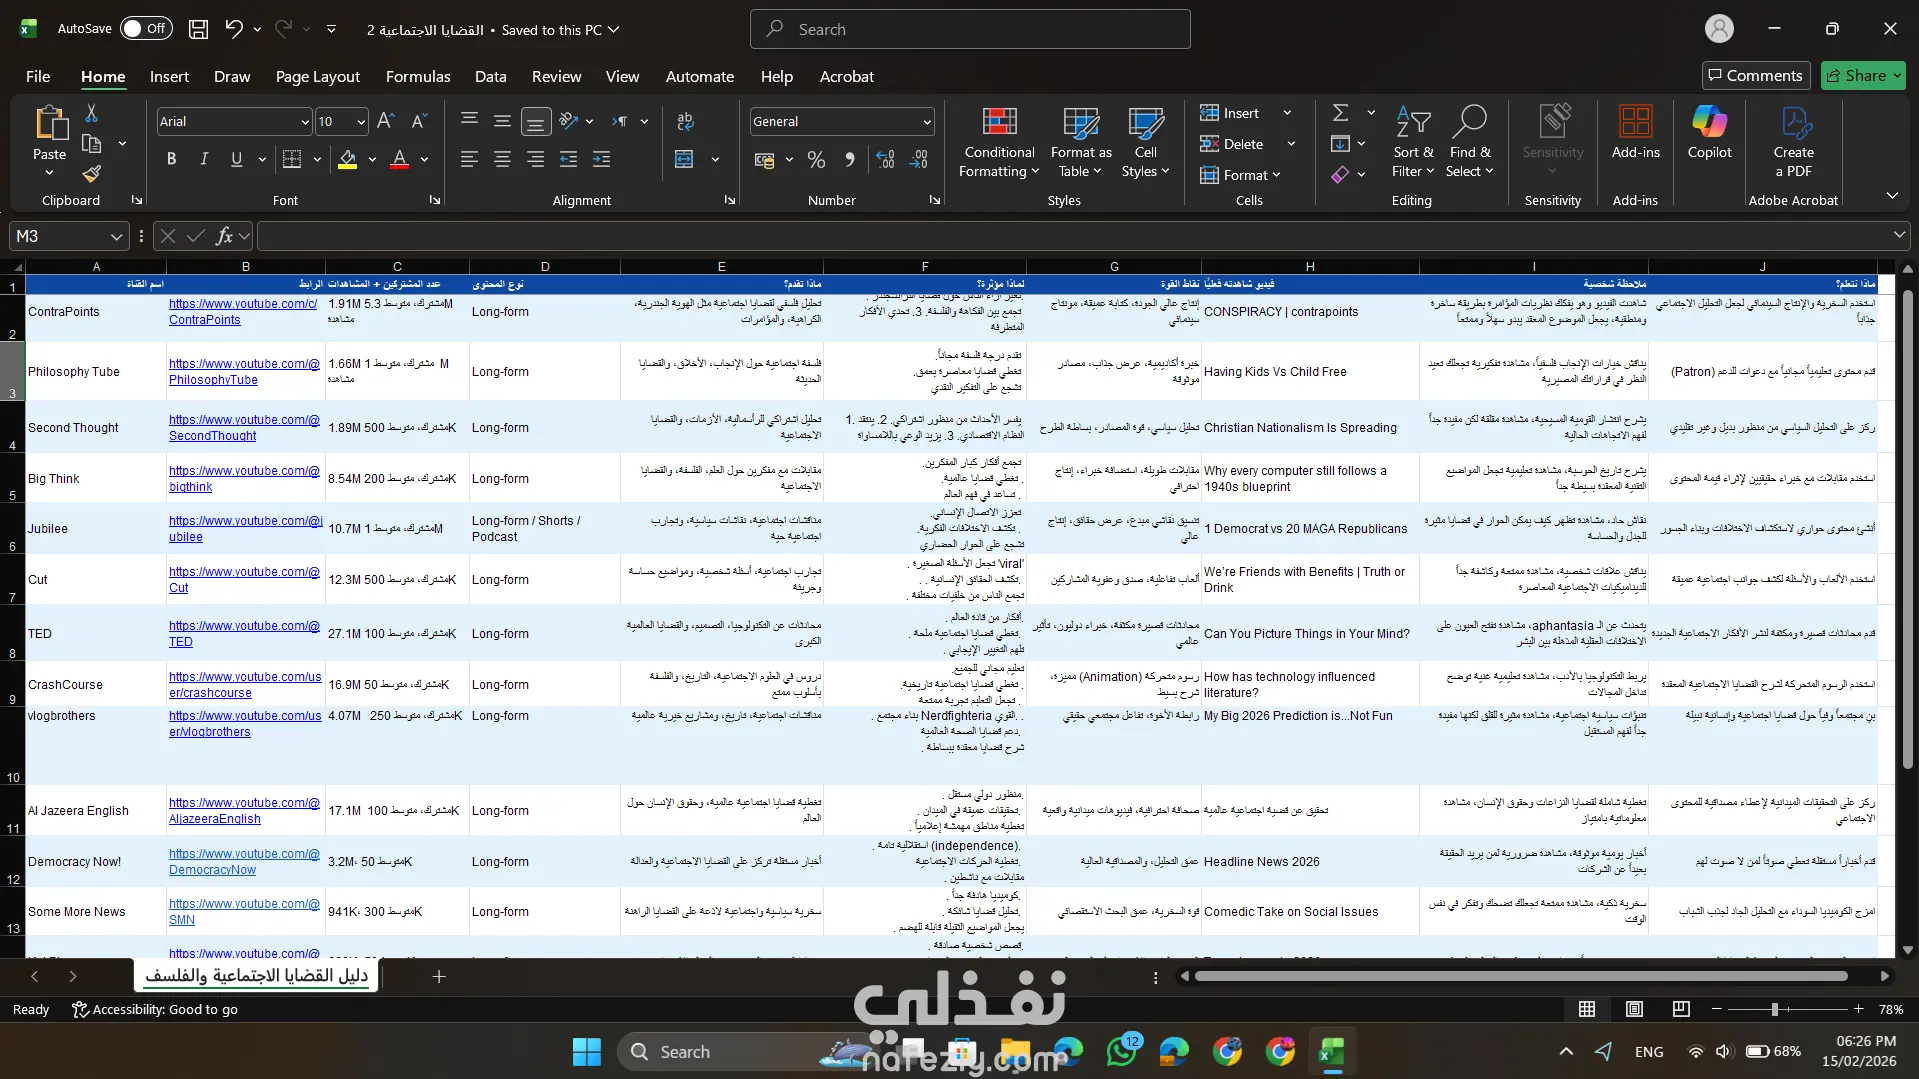Toggle Normal view in status bar
This screenshot has height=1079, width=1919.
pos(1587,1009)
